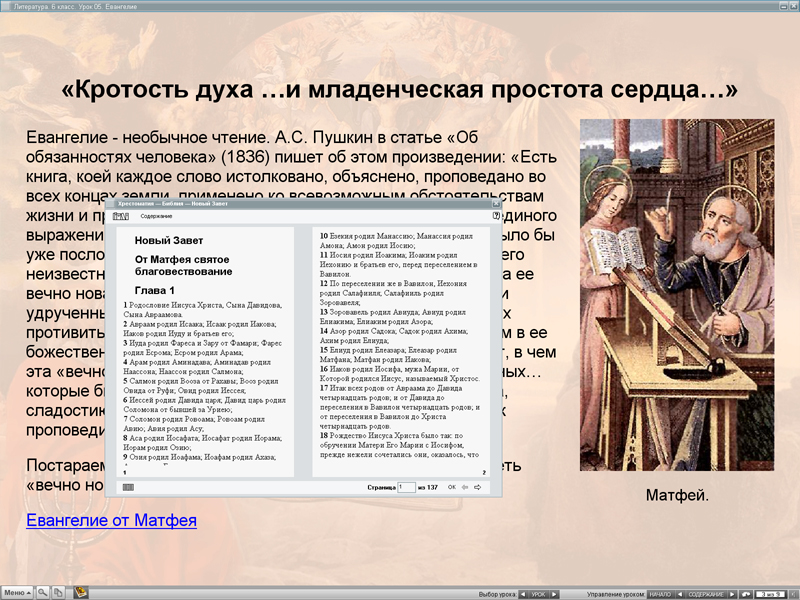Image resolution: width=800 pixels, height=600 pixels.
Task: Click the page number input field
Action: point(406,487)
